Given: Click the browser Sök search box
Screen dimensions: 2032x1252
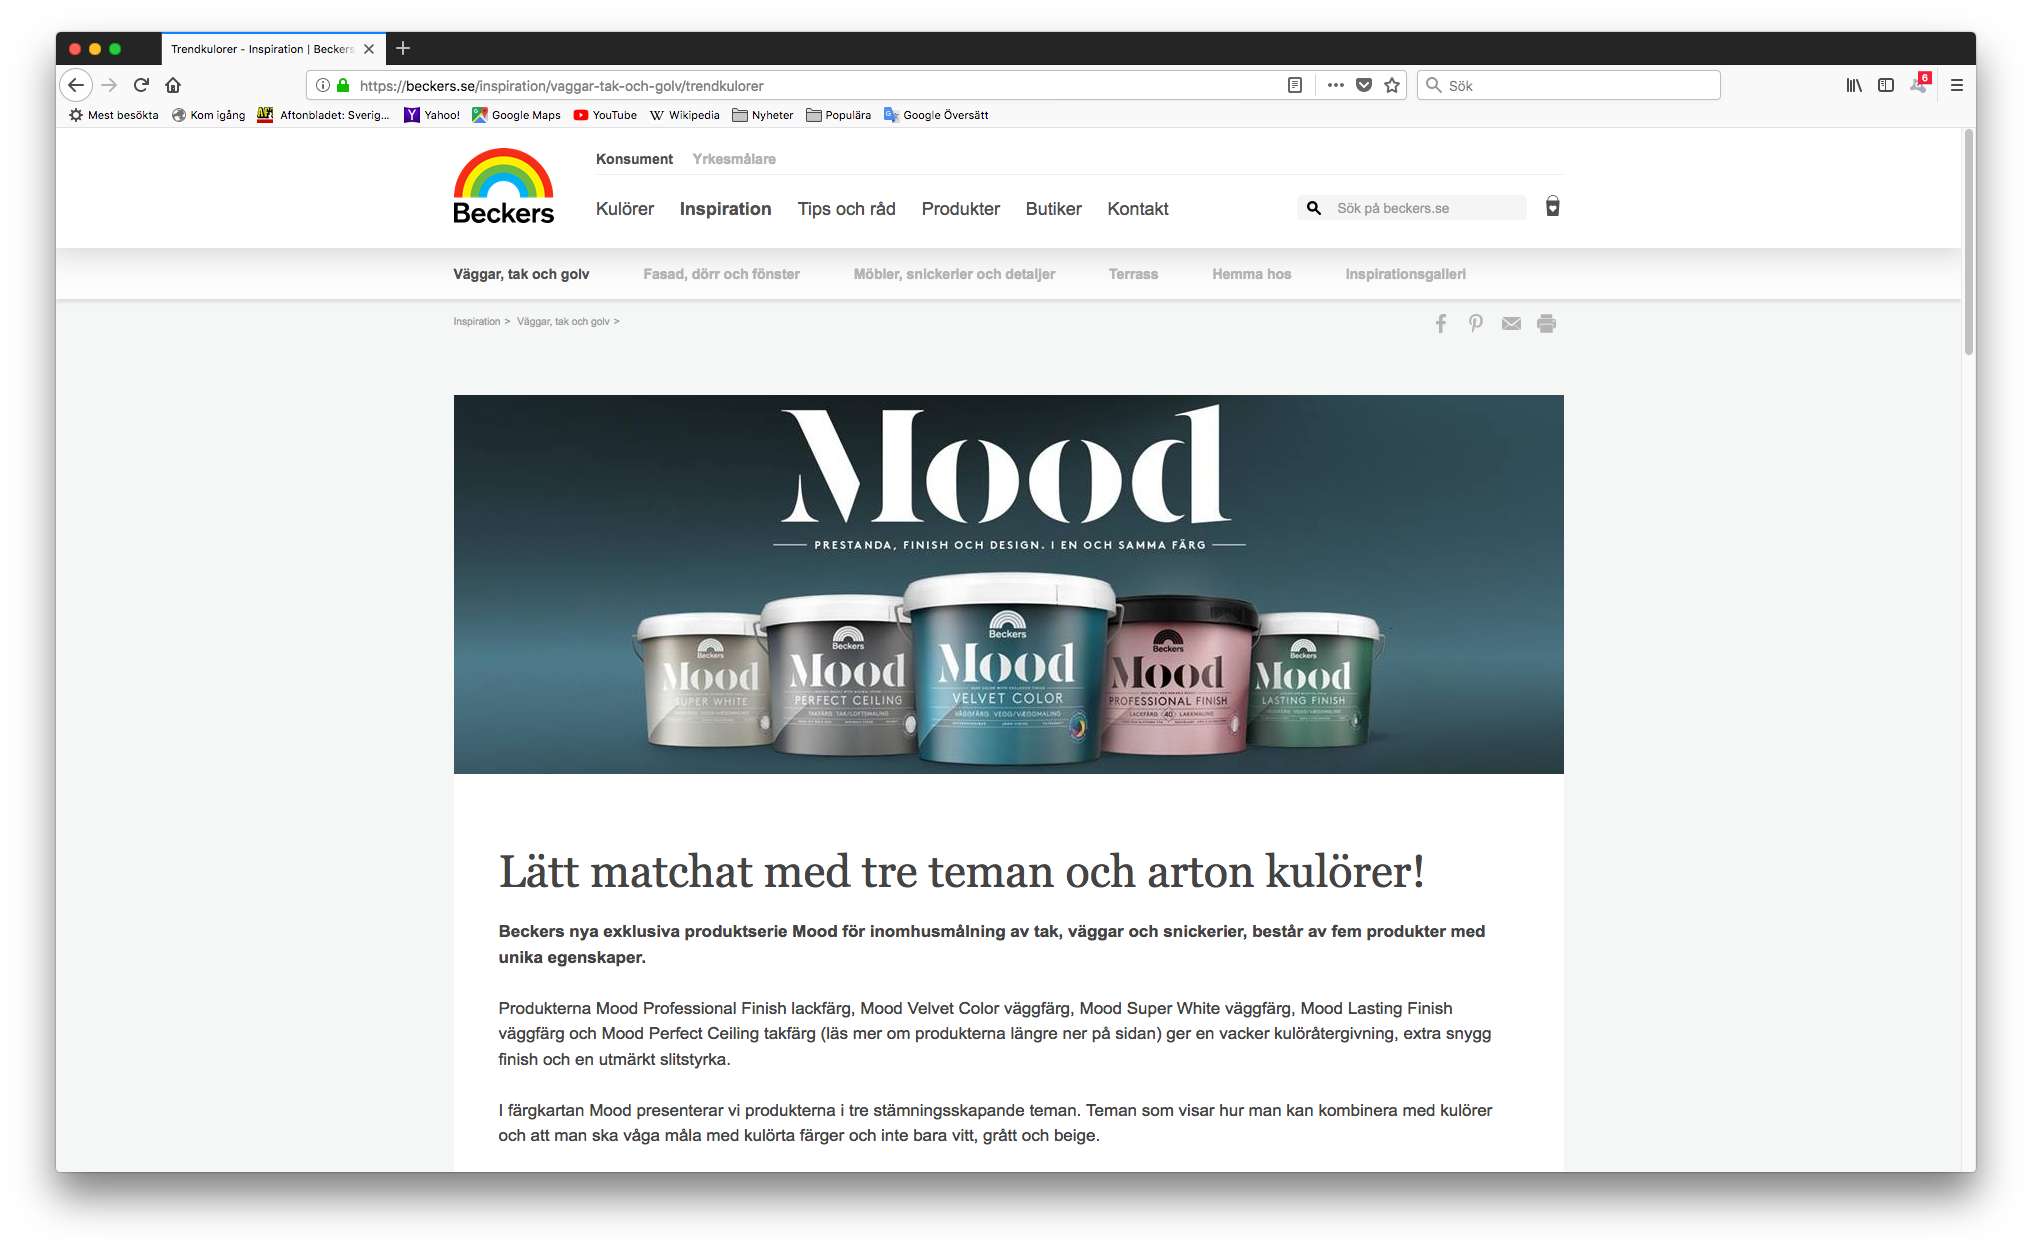Looking at the screenshot, I should (1569, 85).
